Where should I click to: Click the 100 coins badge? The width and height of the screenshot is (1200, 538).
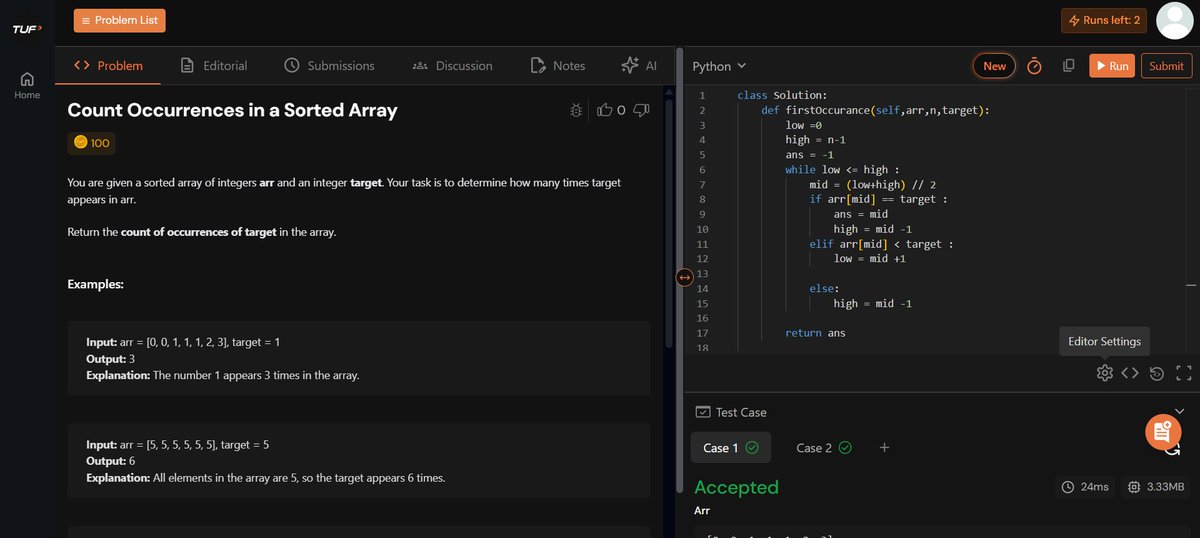coord(91,143)
